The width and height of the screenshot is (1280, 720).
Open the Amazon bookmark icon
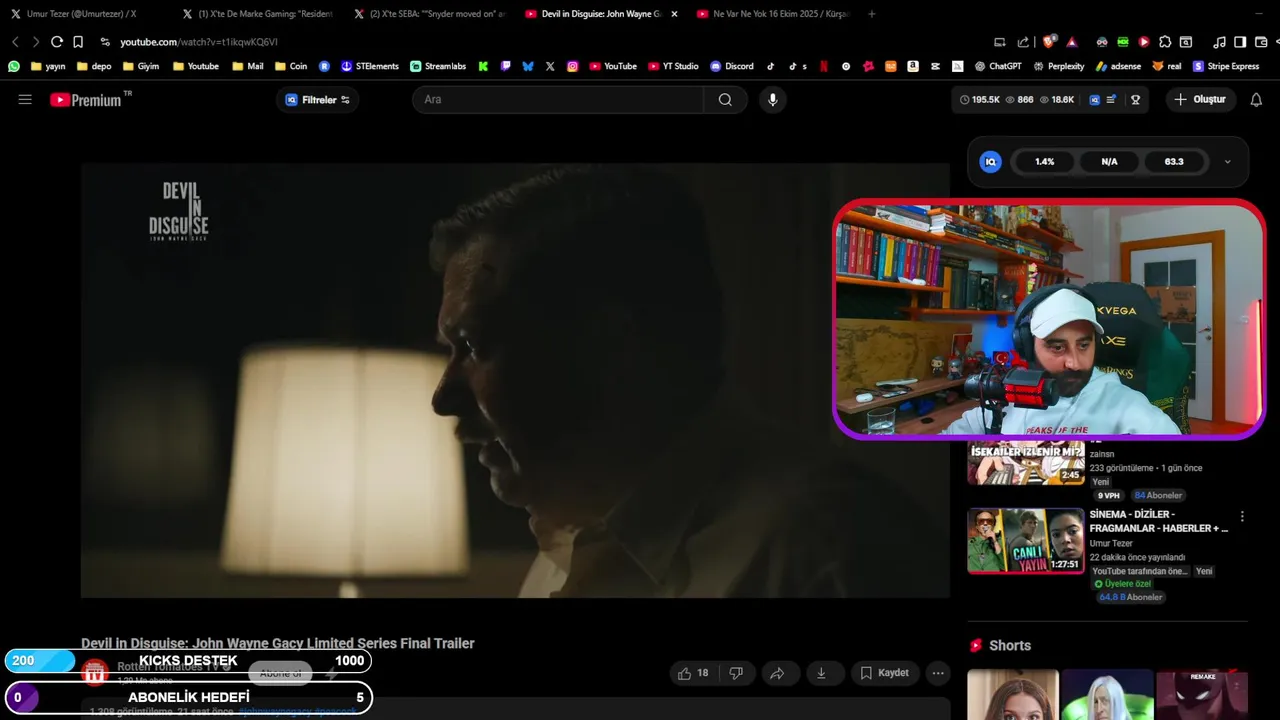coord(913,66)
